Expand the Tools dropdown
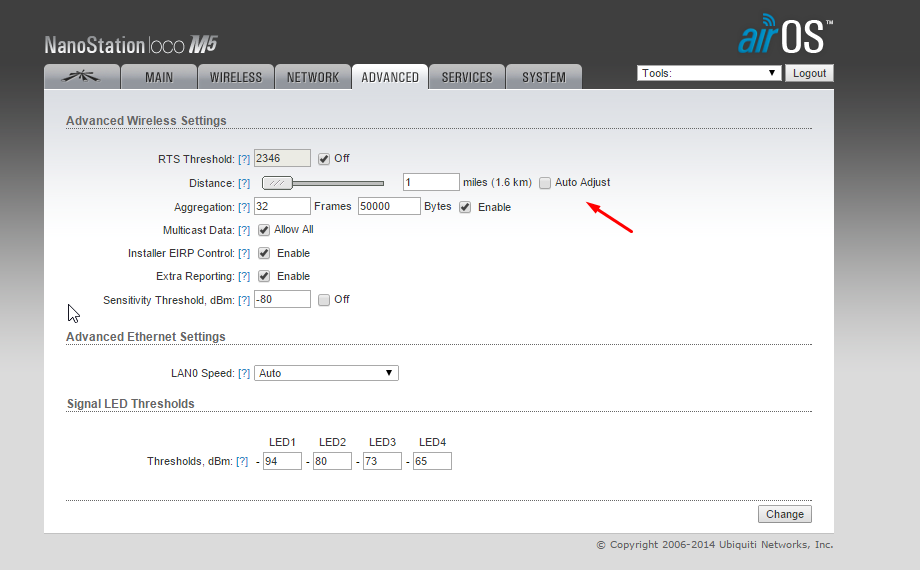 709,73
